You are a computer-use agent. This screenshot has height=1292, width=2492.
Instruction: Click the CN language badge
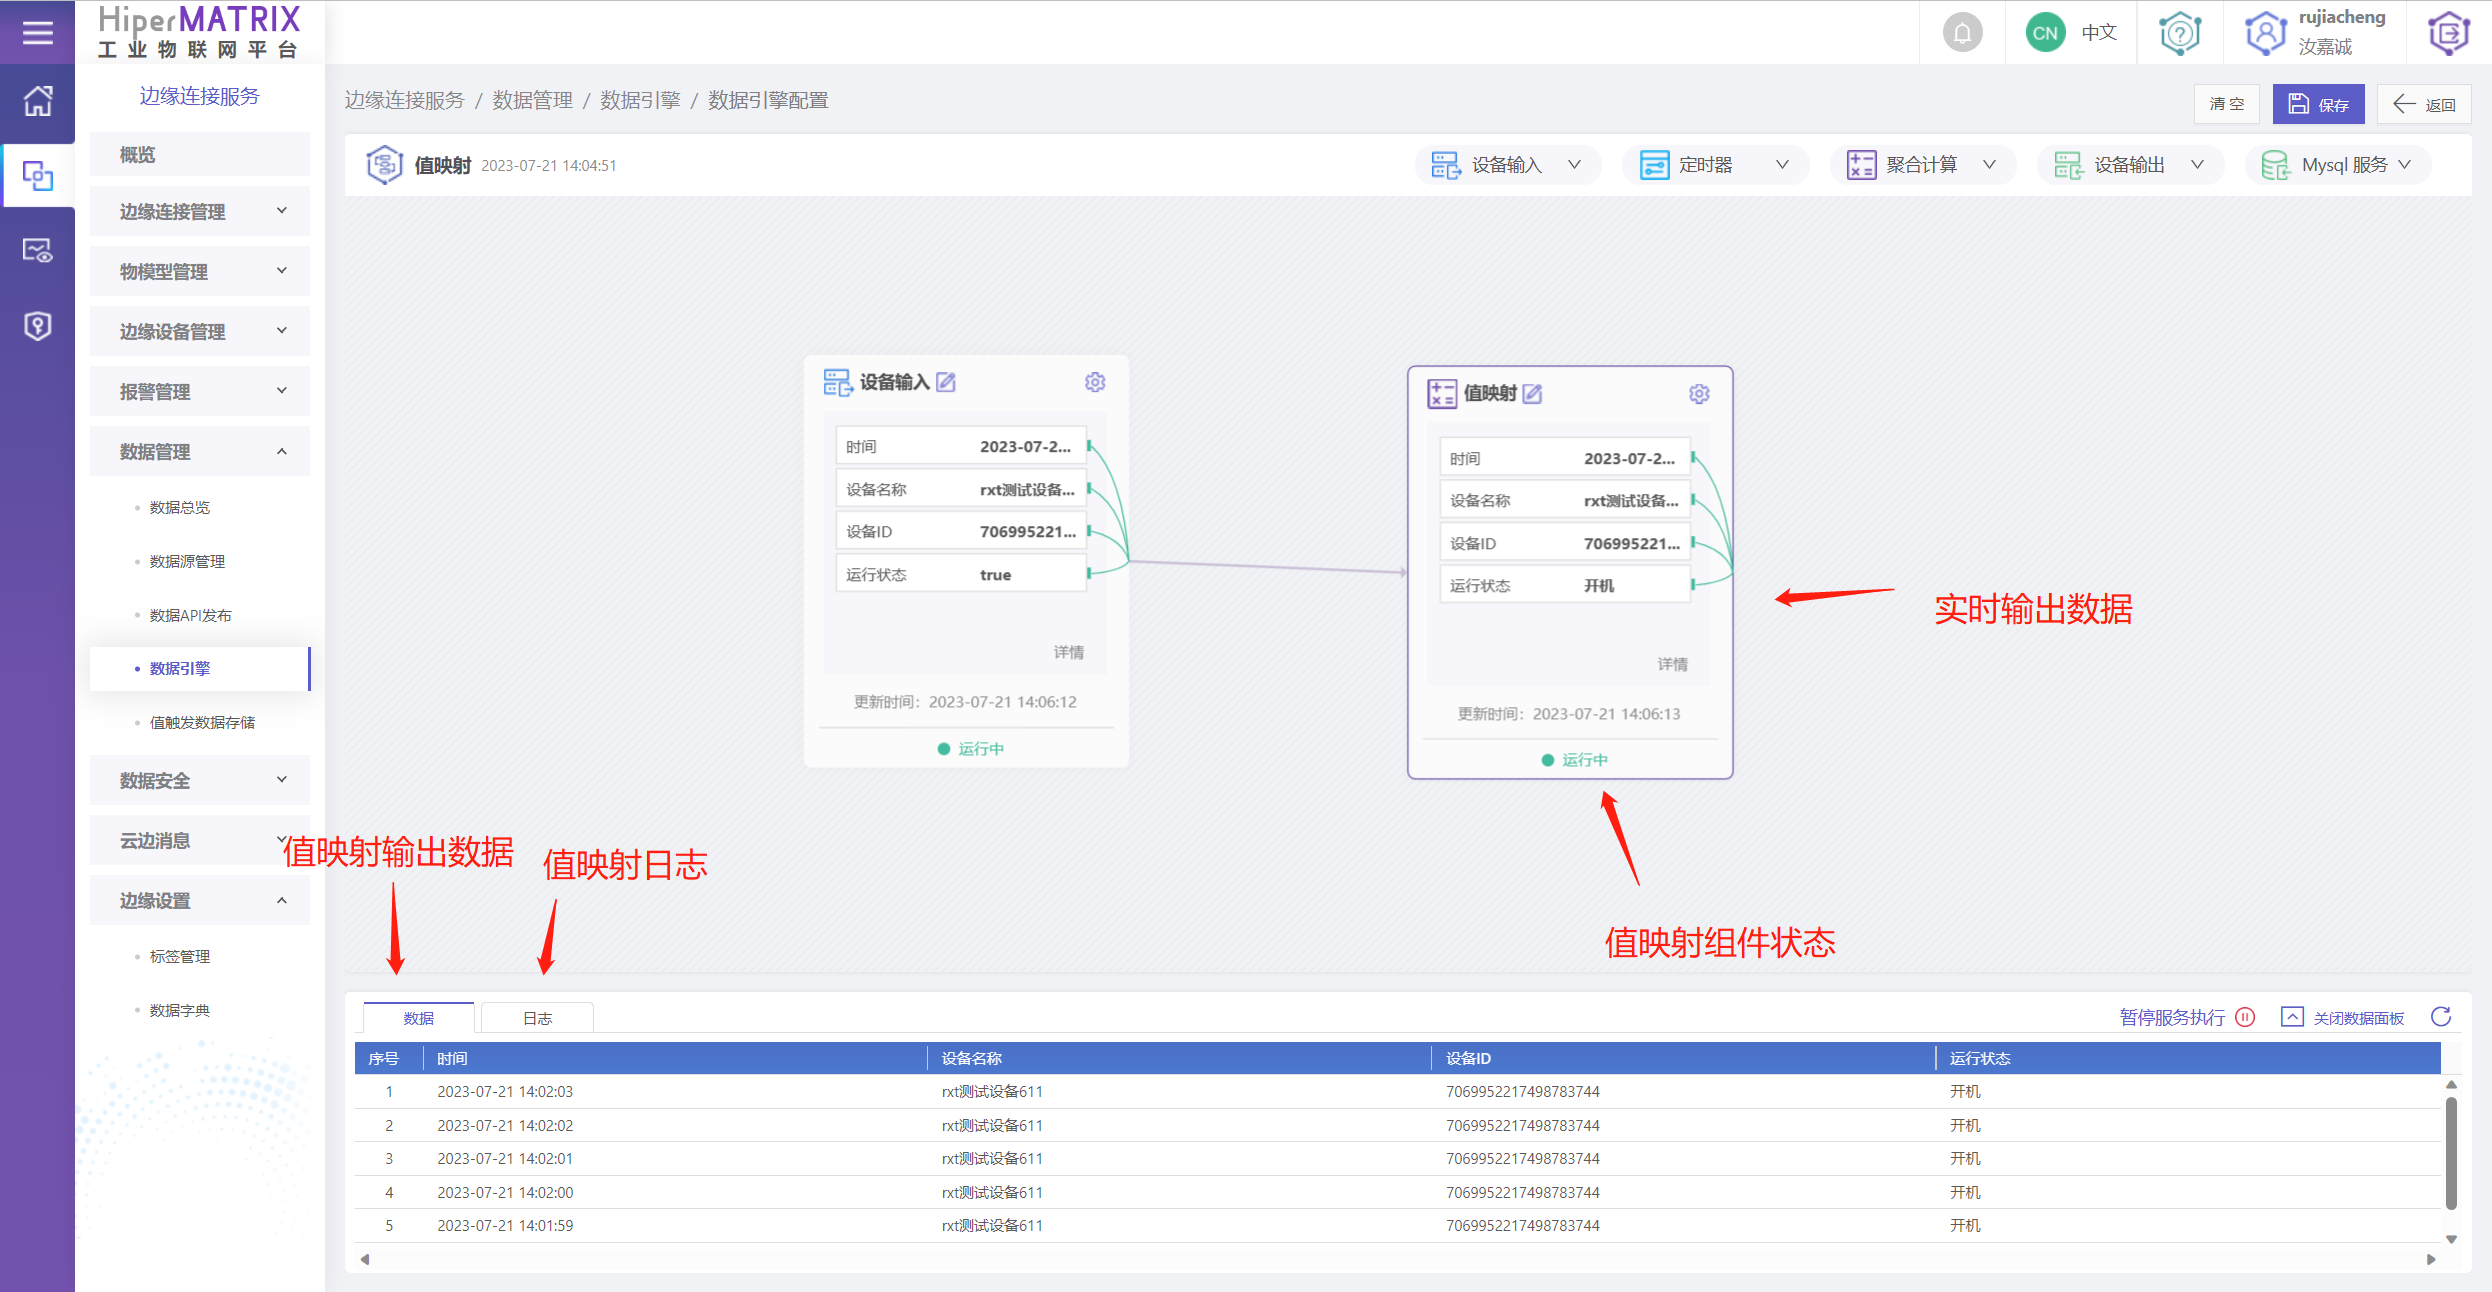click(x=2045, y=33)
